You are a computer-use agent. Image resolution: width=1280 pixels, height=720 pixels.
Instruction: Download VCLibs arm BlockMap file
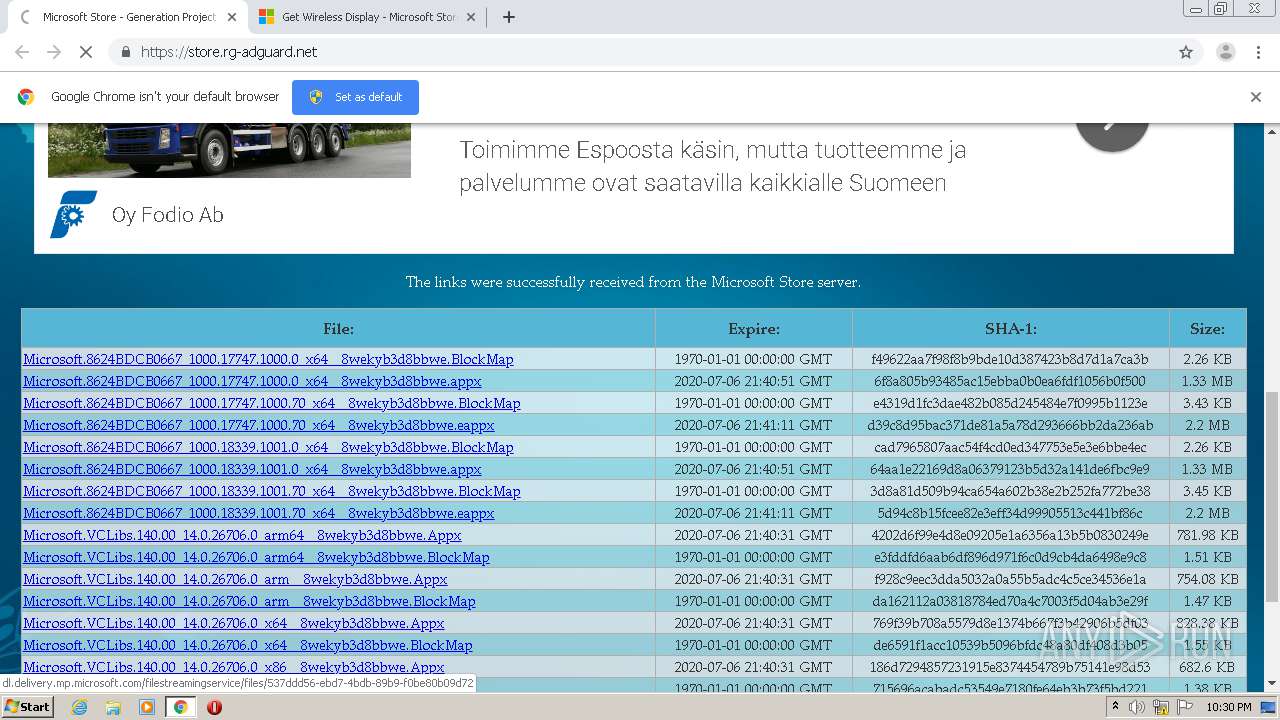point(249,601)
